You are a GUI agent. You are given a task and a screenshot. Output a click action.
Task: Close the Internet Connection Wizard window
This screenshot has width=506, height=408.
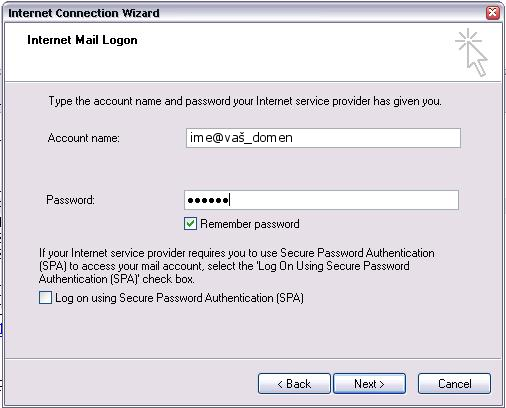coord(493,13)
